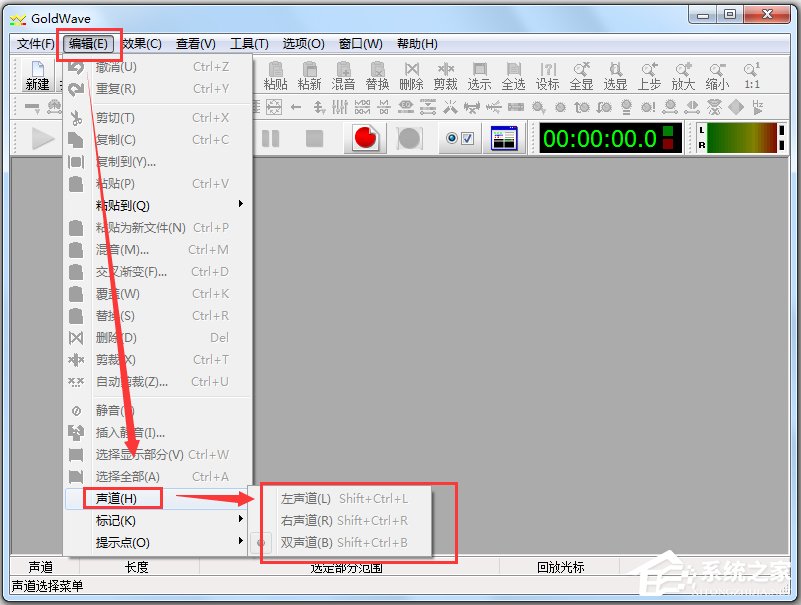The width and height of the screenshot is (801, 605).
Task: Click the 全选 select-all toolbar icon
Action: click(513, 75)
